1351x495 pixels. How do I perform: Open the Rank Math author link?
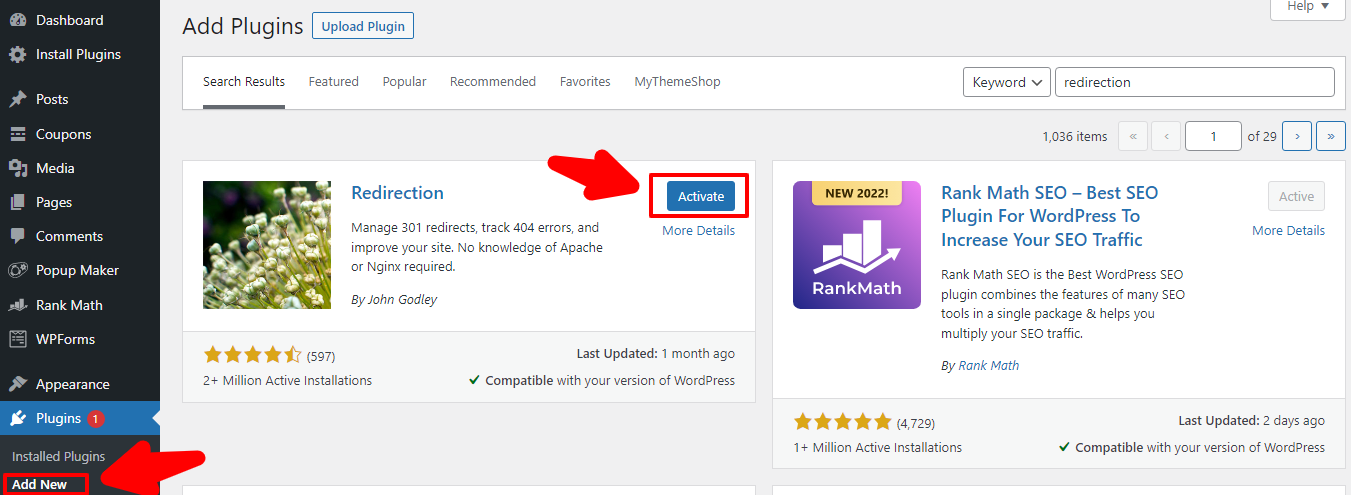[x=989, y=366]
